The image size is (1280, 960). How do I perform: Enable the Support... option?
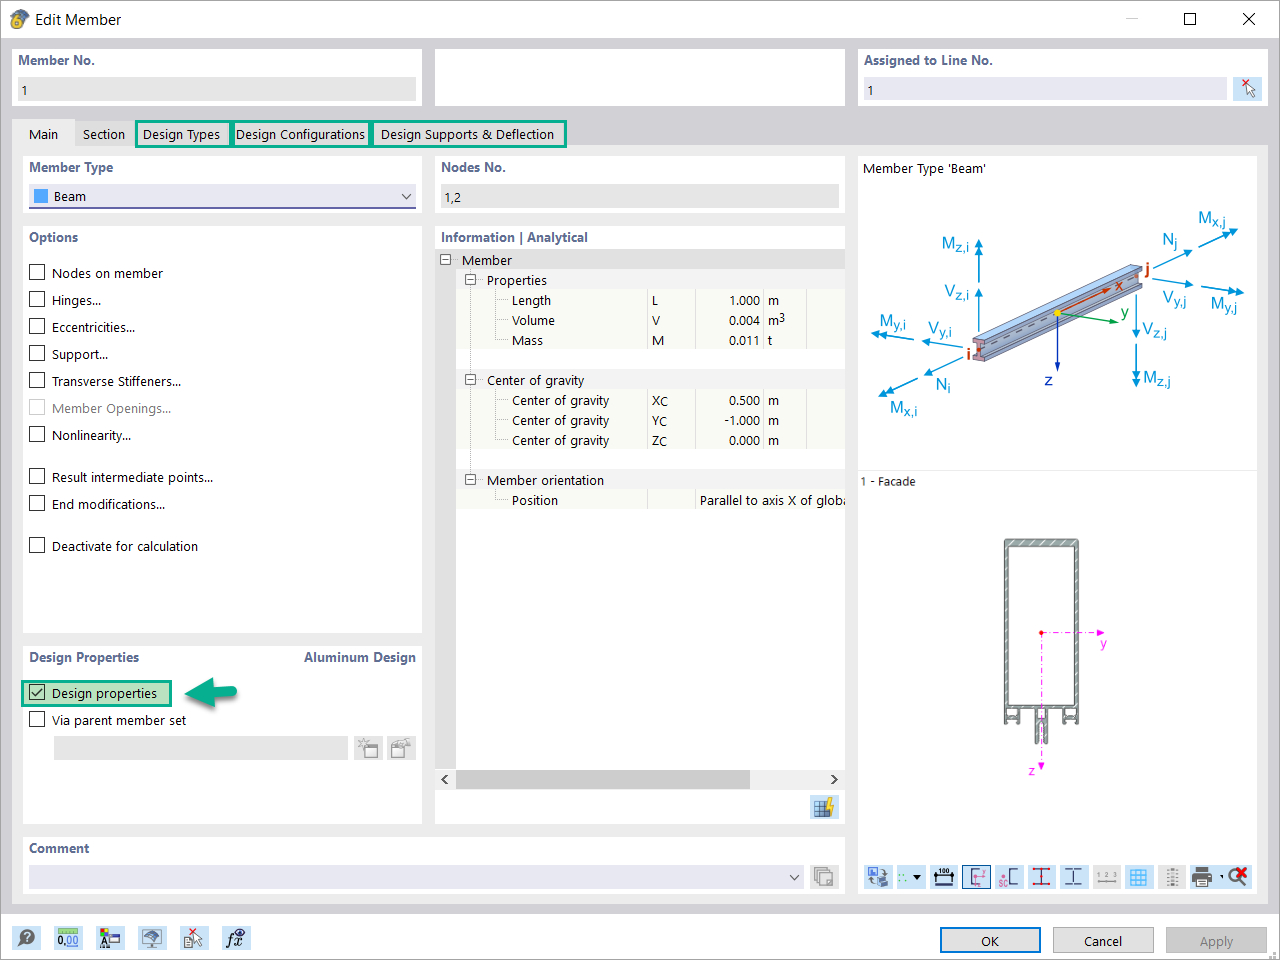pos(37,353)
